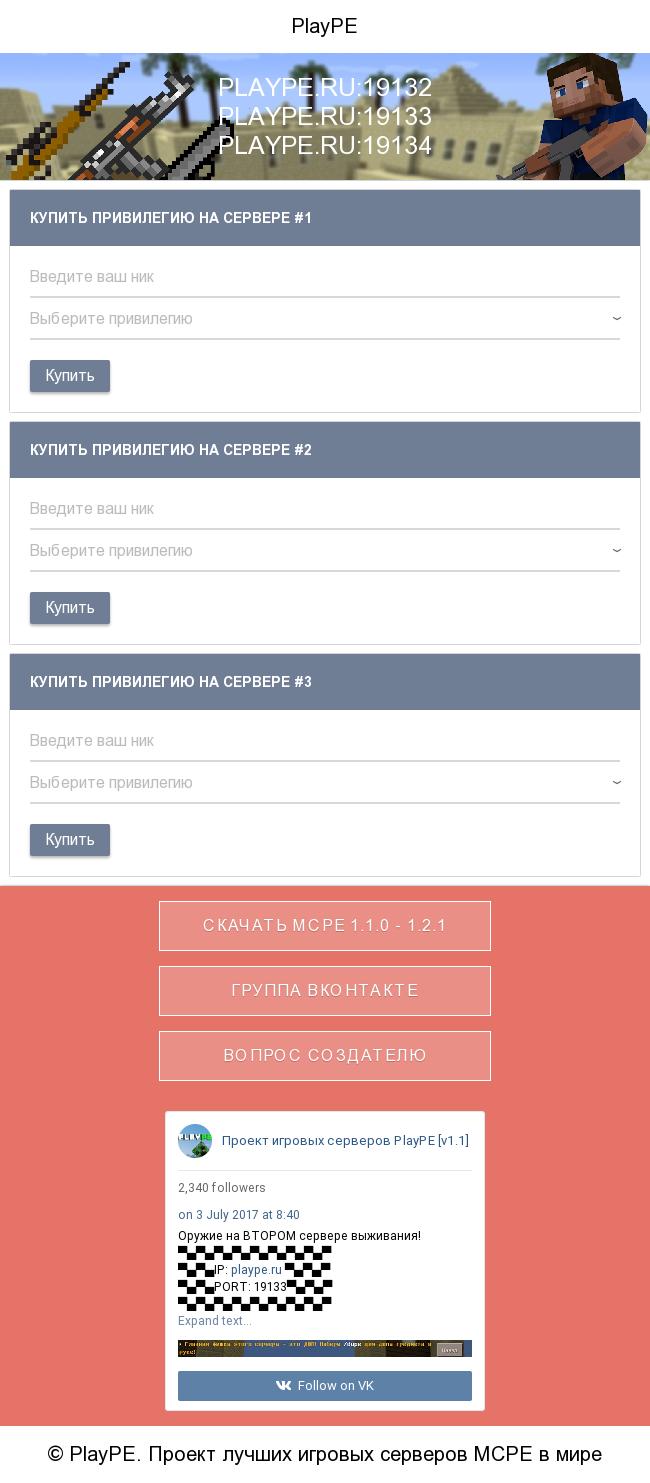Open the VK group title link
The width and height of the screenshot is (650, 1483).
pos(345,1141)
